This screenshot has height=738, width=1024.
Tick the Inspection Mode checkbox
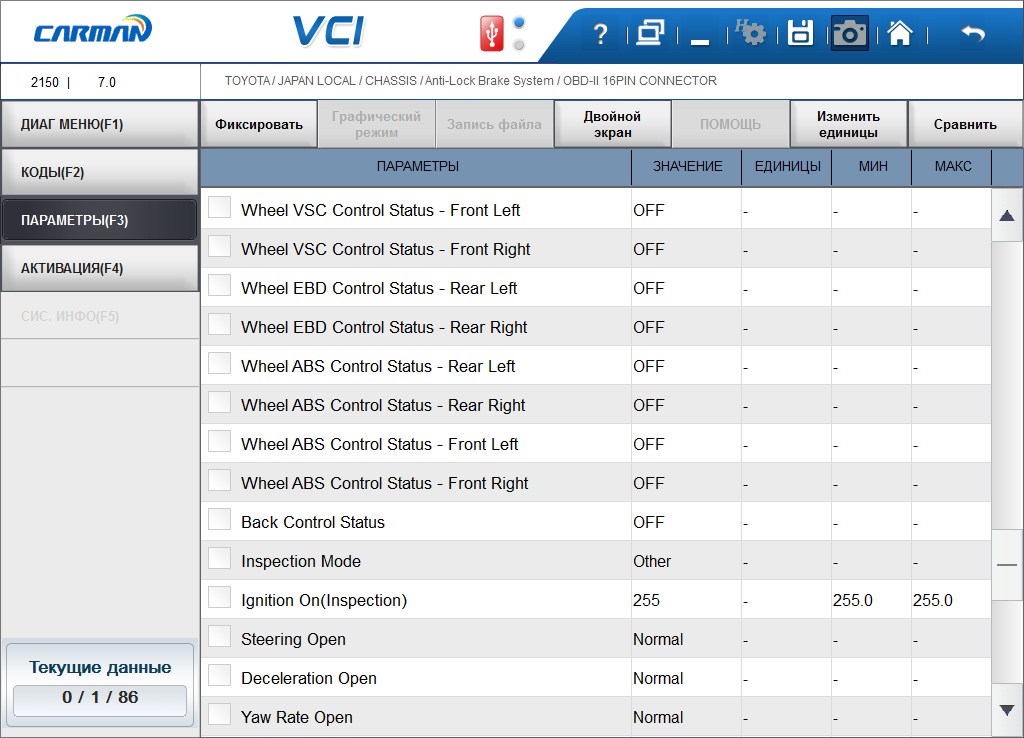219,559
